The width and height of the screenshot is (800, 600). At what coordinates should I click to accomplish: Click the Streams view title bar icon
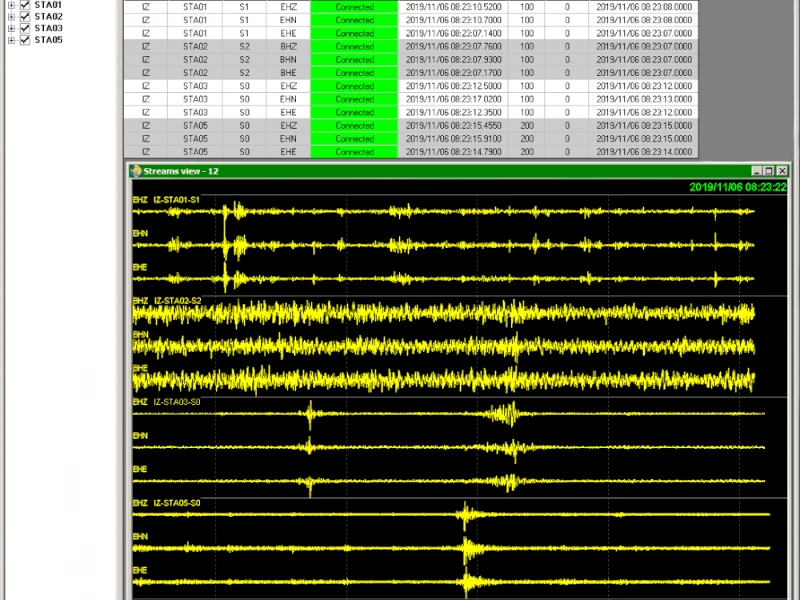139,170
